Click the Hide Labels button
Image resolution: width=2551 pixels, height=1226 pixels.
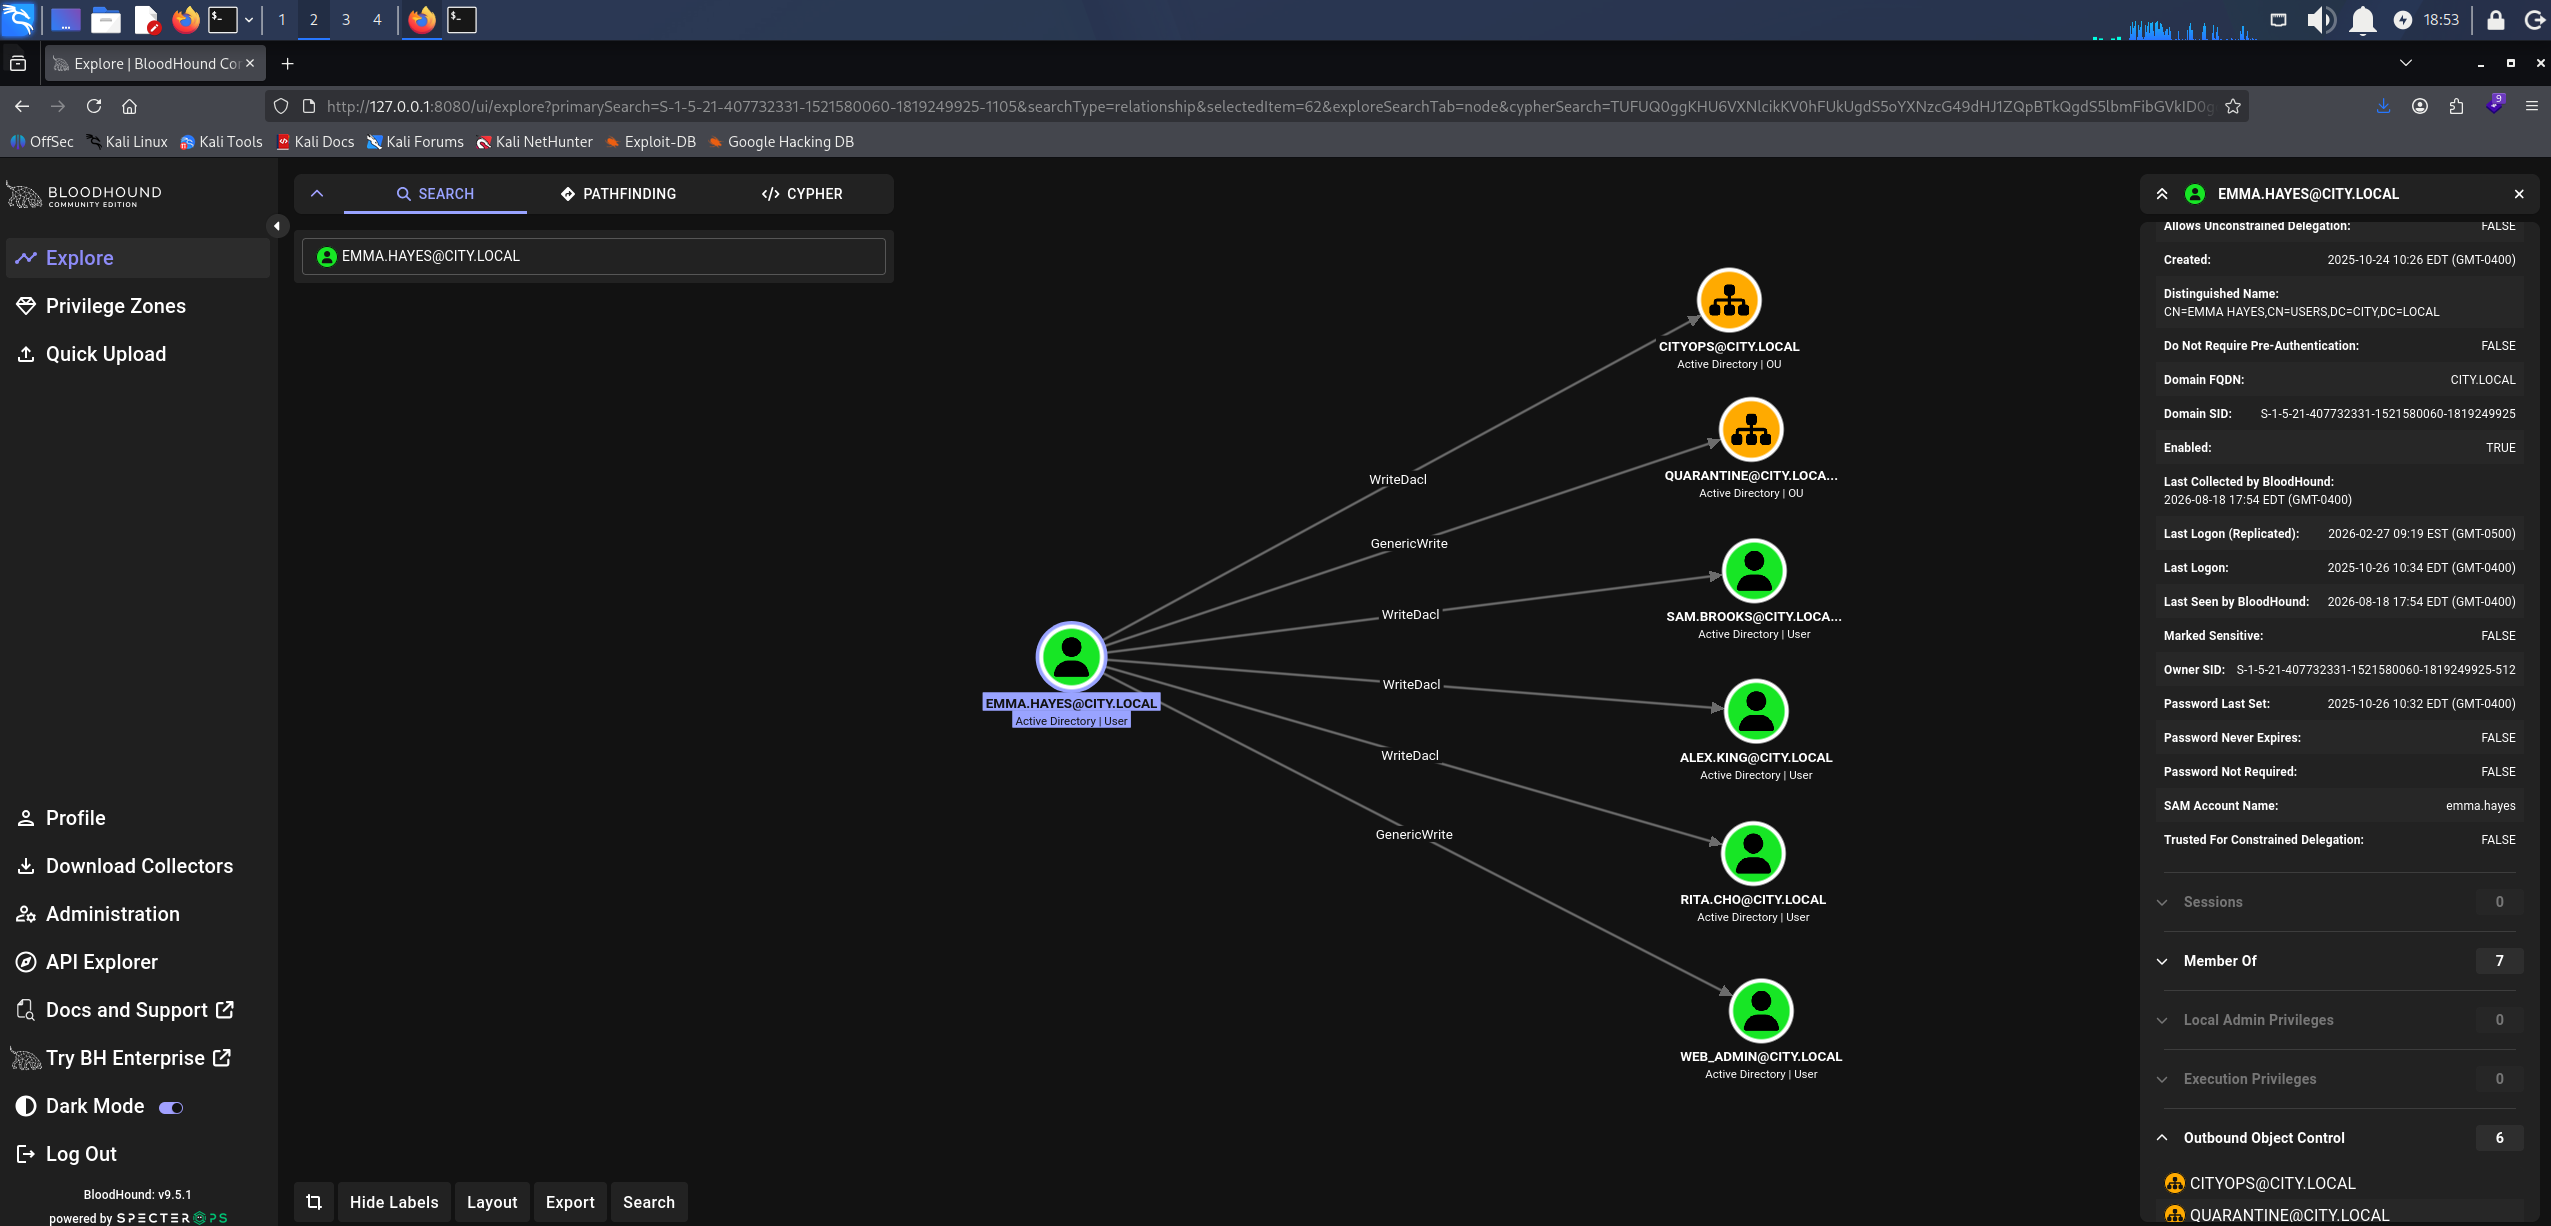(394, 1202)
